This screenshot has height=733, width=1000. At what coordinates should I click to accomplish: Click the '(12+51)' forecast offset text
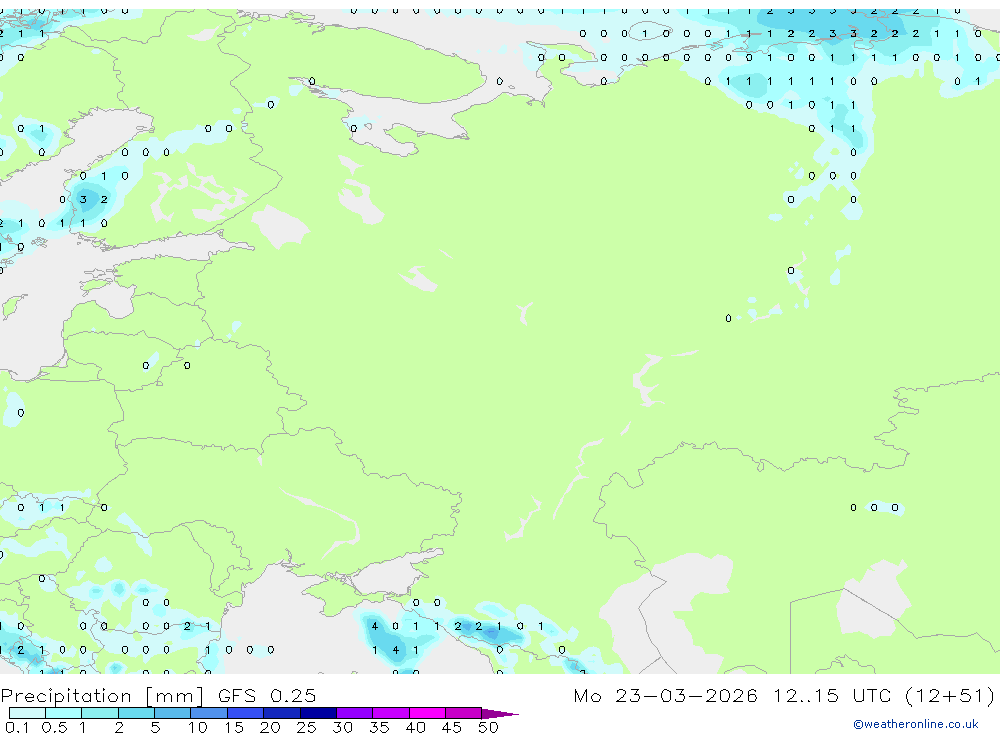coord(950,695)
